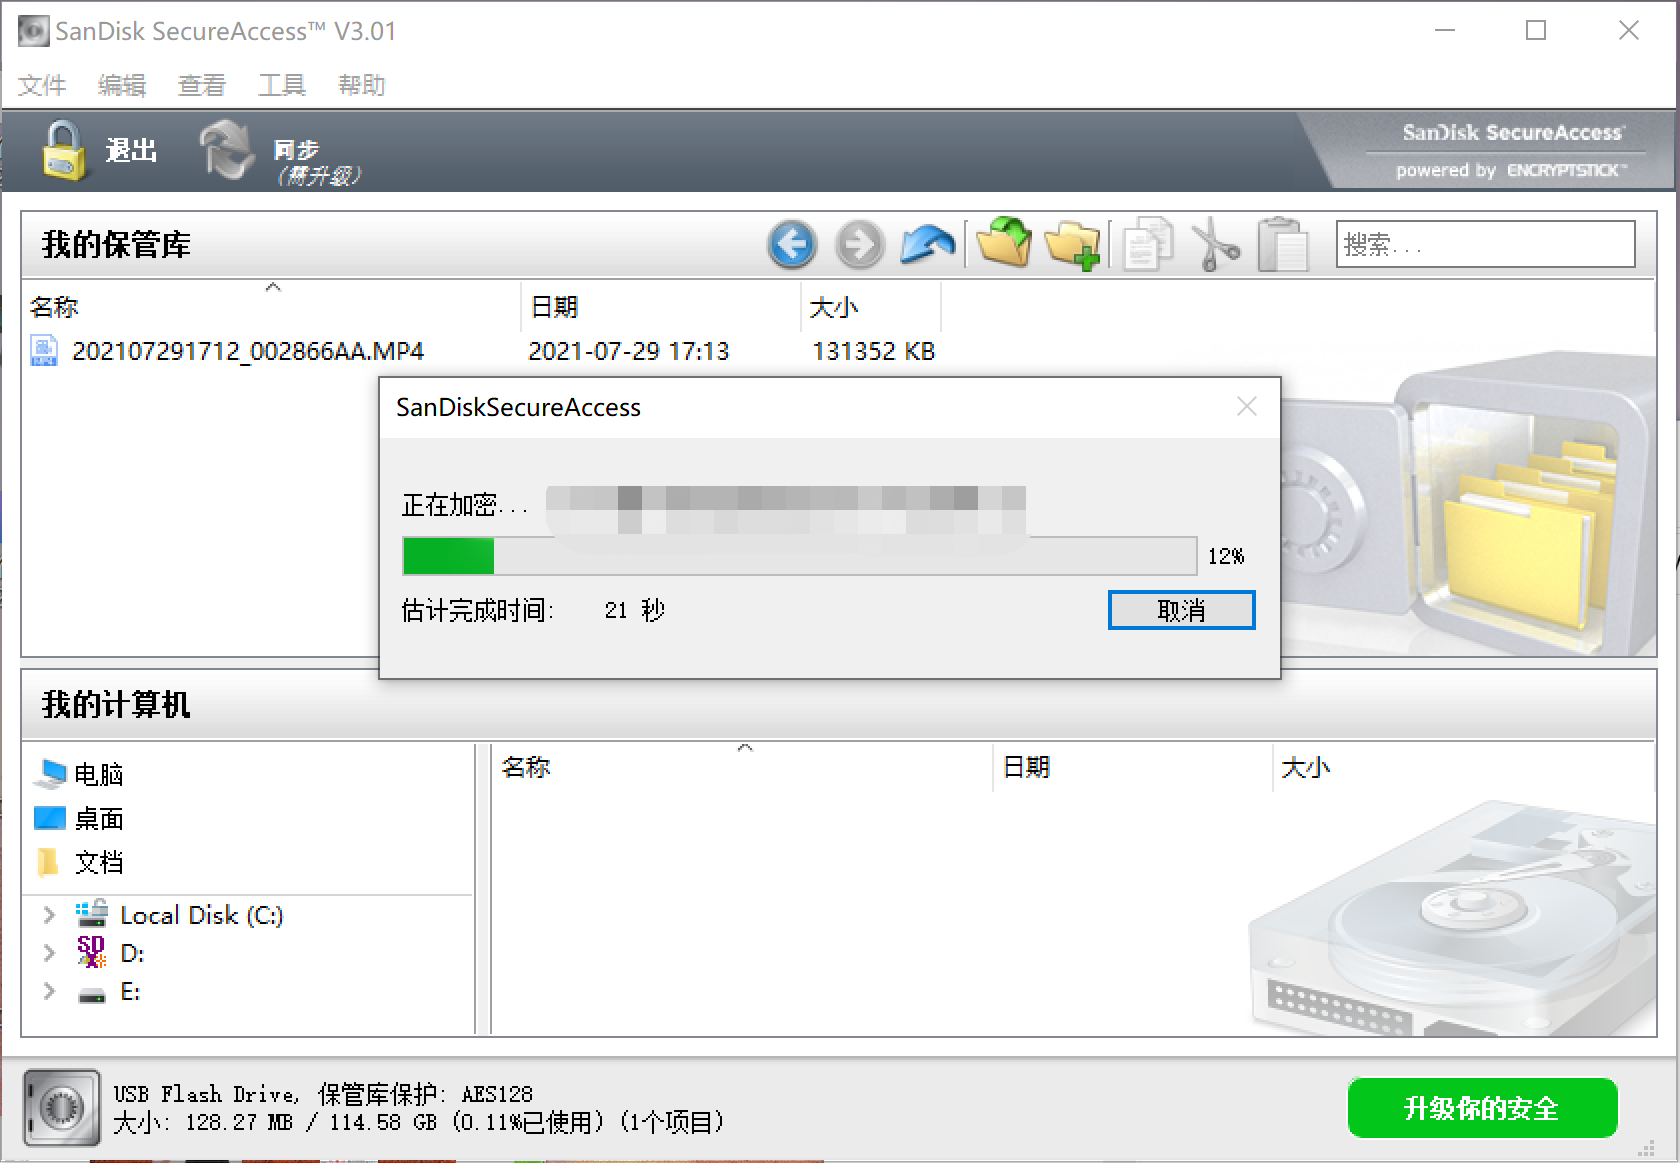The height and width of the screenshot is (1163, 1680).
Task: Select 文档 in the tree
Action: click(99, 862)
